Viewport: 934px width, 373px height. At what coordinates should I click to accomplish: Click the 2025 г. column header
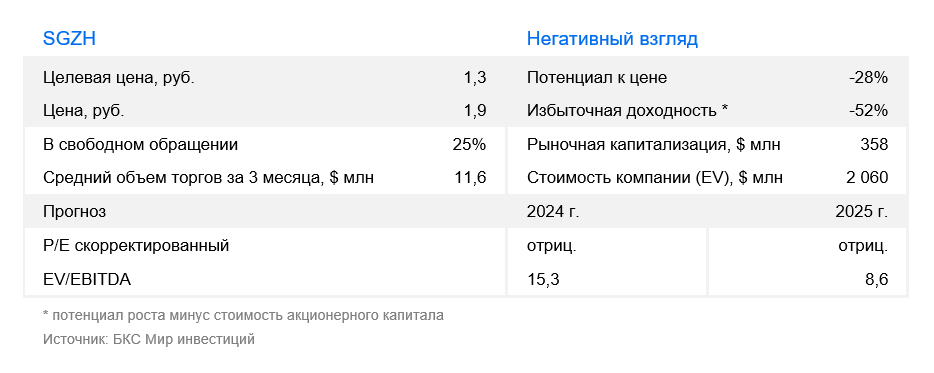(862, 212)
